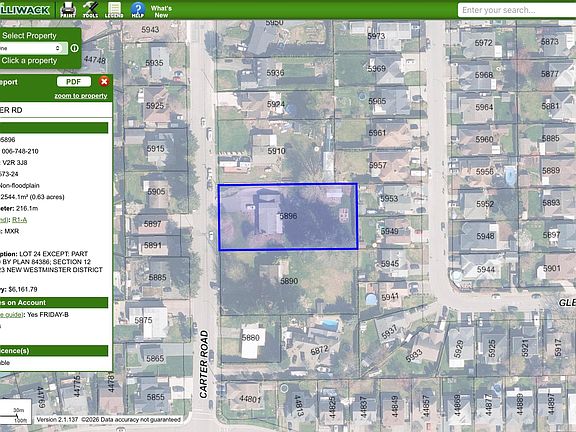This screenshot has width=576, height=432.
Task: Click parcel label 5956
Action: [x=485, y=172]
